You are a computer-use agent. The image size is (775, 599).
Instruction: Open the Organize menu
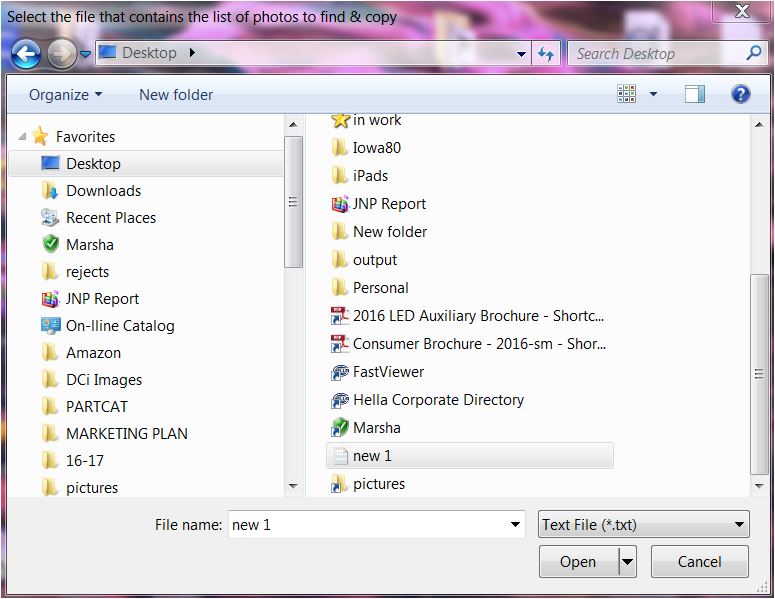pos(65,94)
